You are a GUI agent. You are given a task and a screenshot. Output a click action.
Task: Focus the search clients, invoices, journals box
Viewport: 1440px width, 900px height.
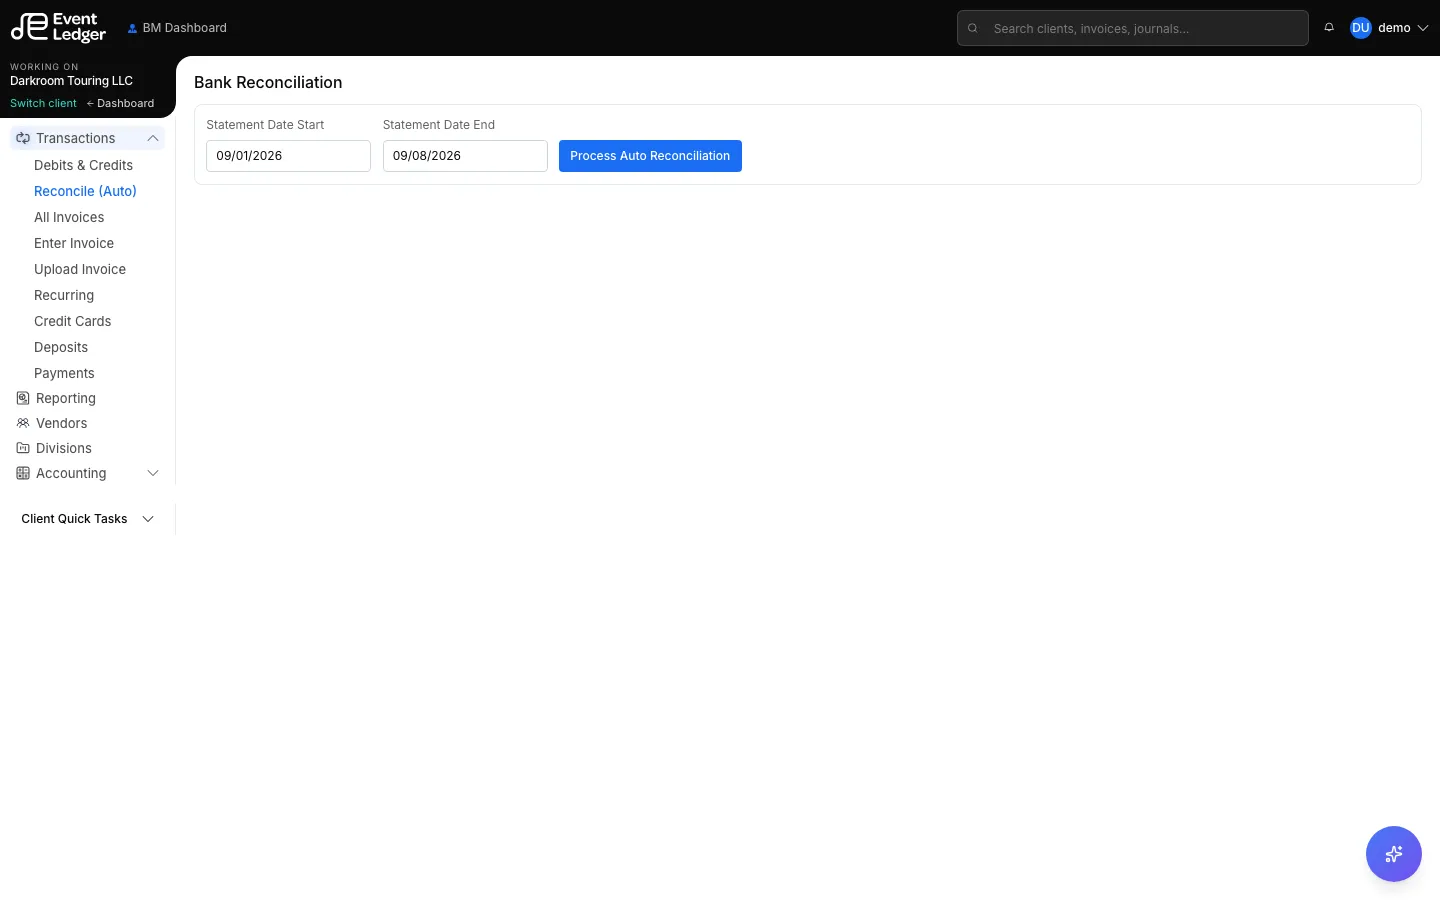[1133, 28]
